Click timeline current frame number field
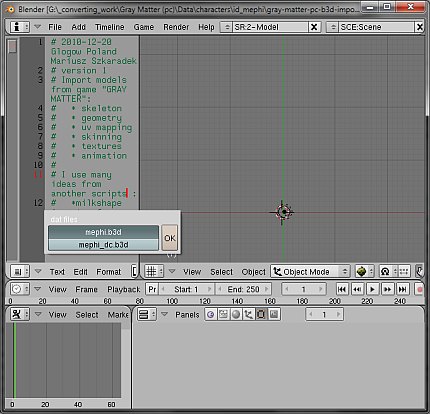Image resolution: width=430 pixels, height=414 pixels. click(x=303, y=289)
